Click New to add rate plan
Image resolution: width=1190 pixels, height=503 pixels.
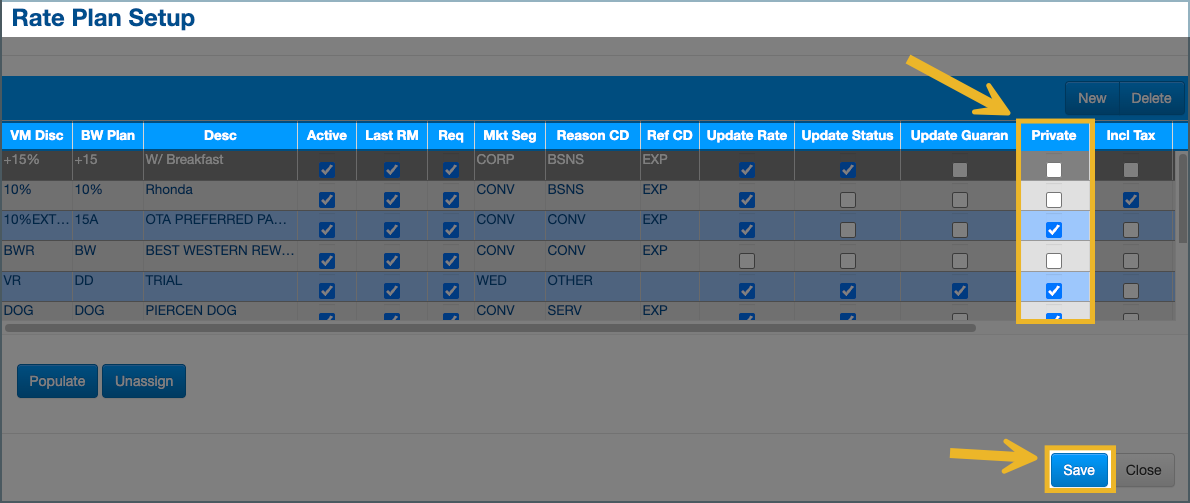(x=1092, y=98)
